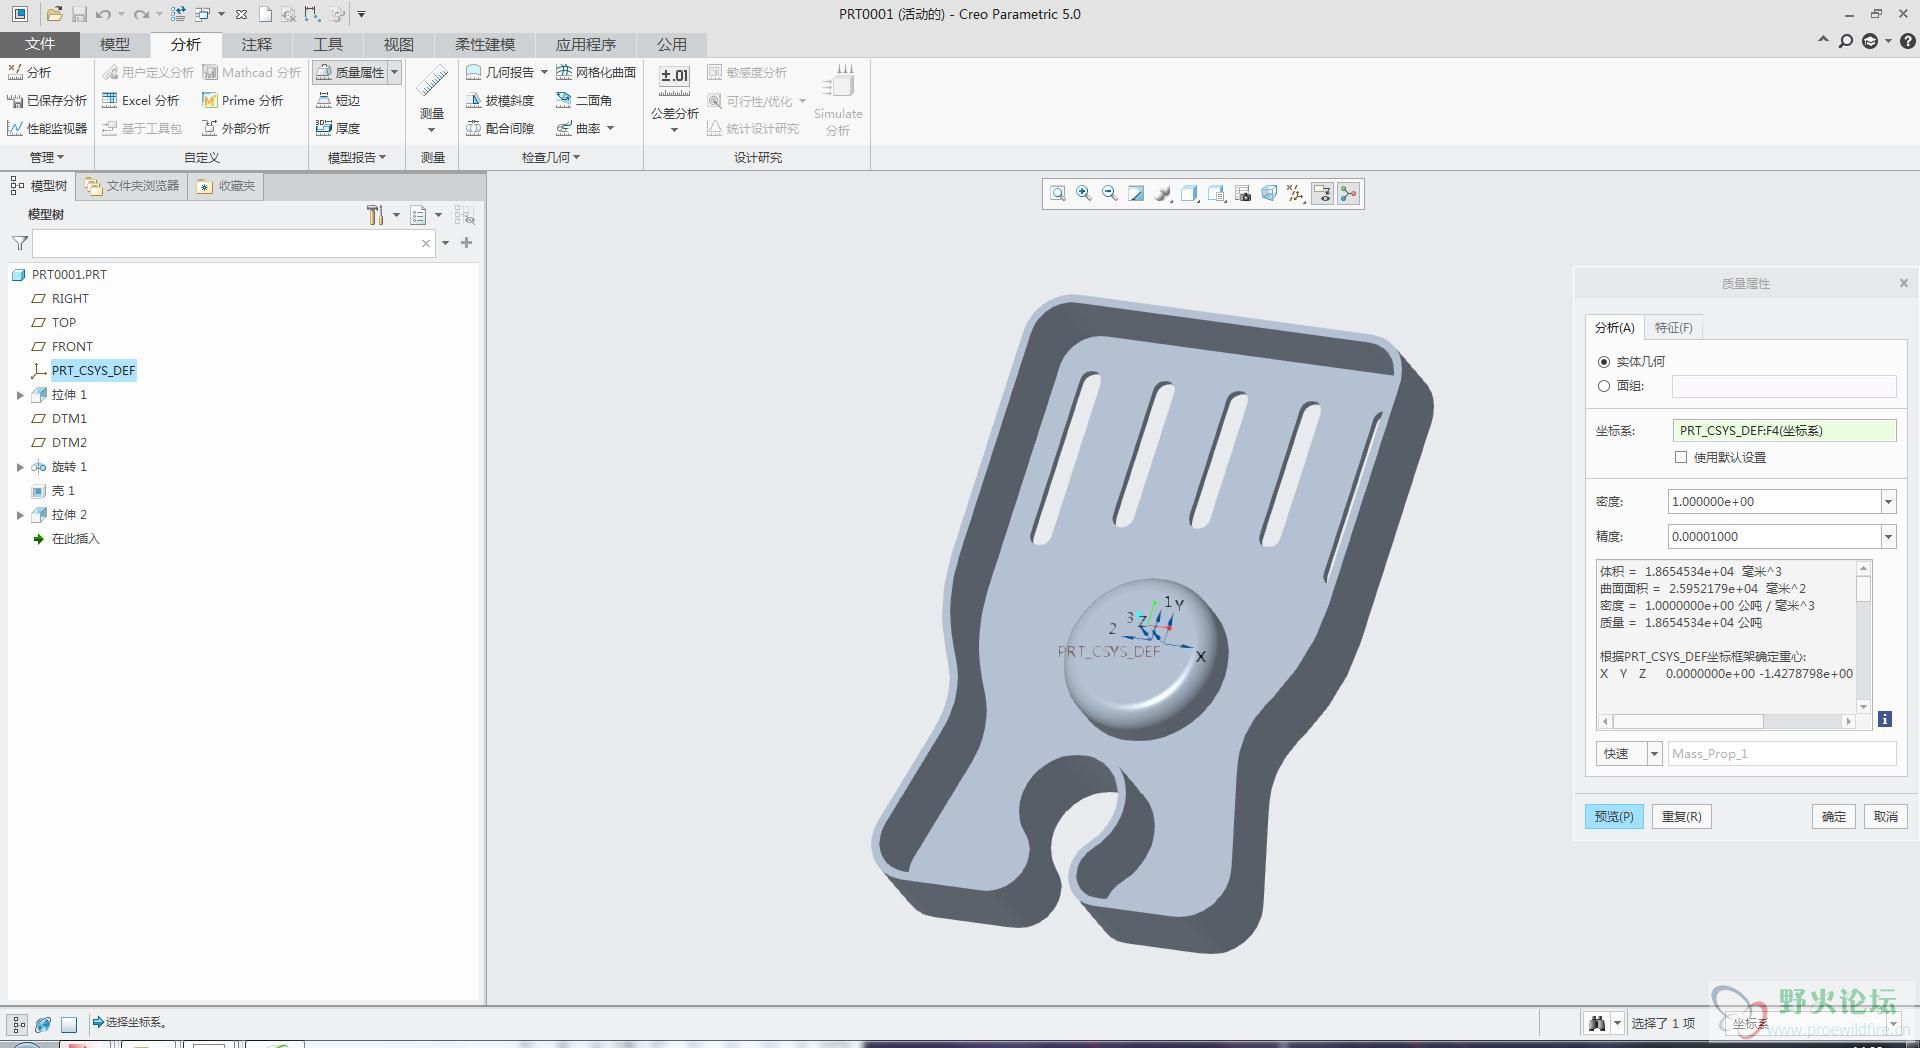This screenshot has height=1048, width=1920.
Task: Click the 坐标系 PRT_CSYS_DEF collector field
Action: (x=1784, y=431)
